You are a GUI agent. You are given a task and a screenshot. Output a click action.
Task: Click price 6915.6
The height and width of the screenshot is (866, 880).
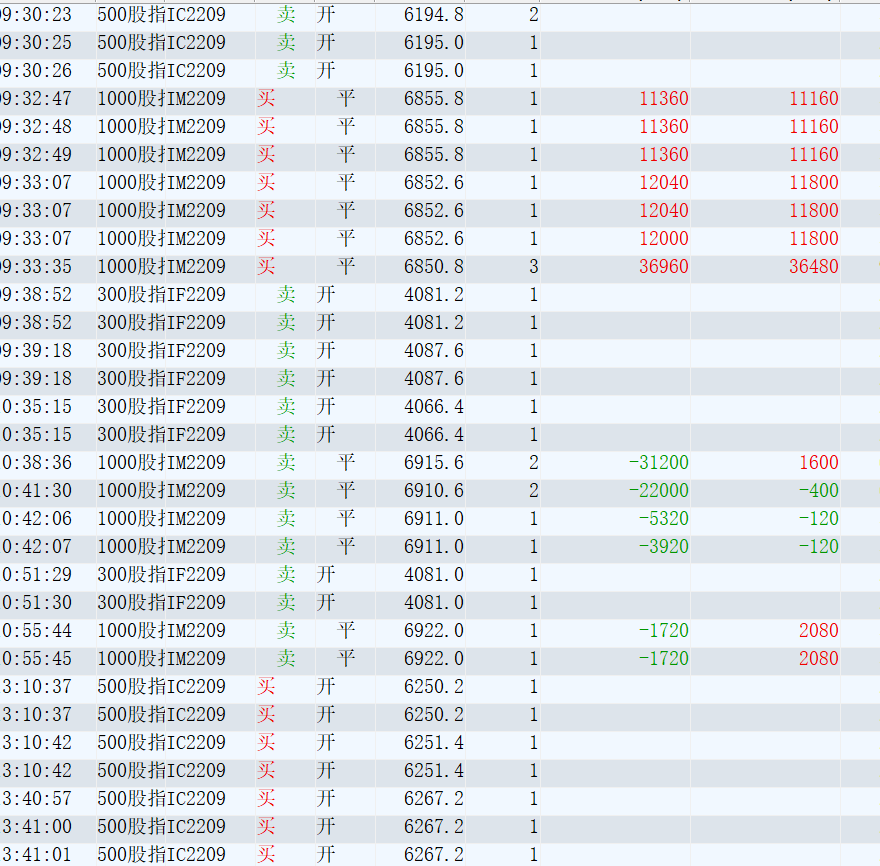(x=434, y=463)
